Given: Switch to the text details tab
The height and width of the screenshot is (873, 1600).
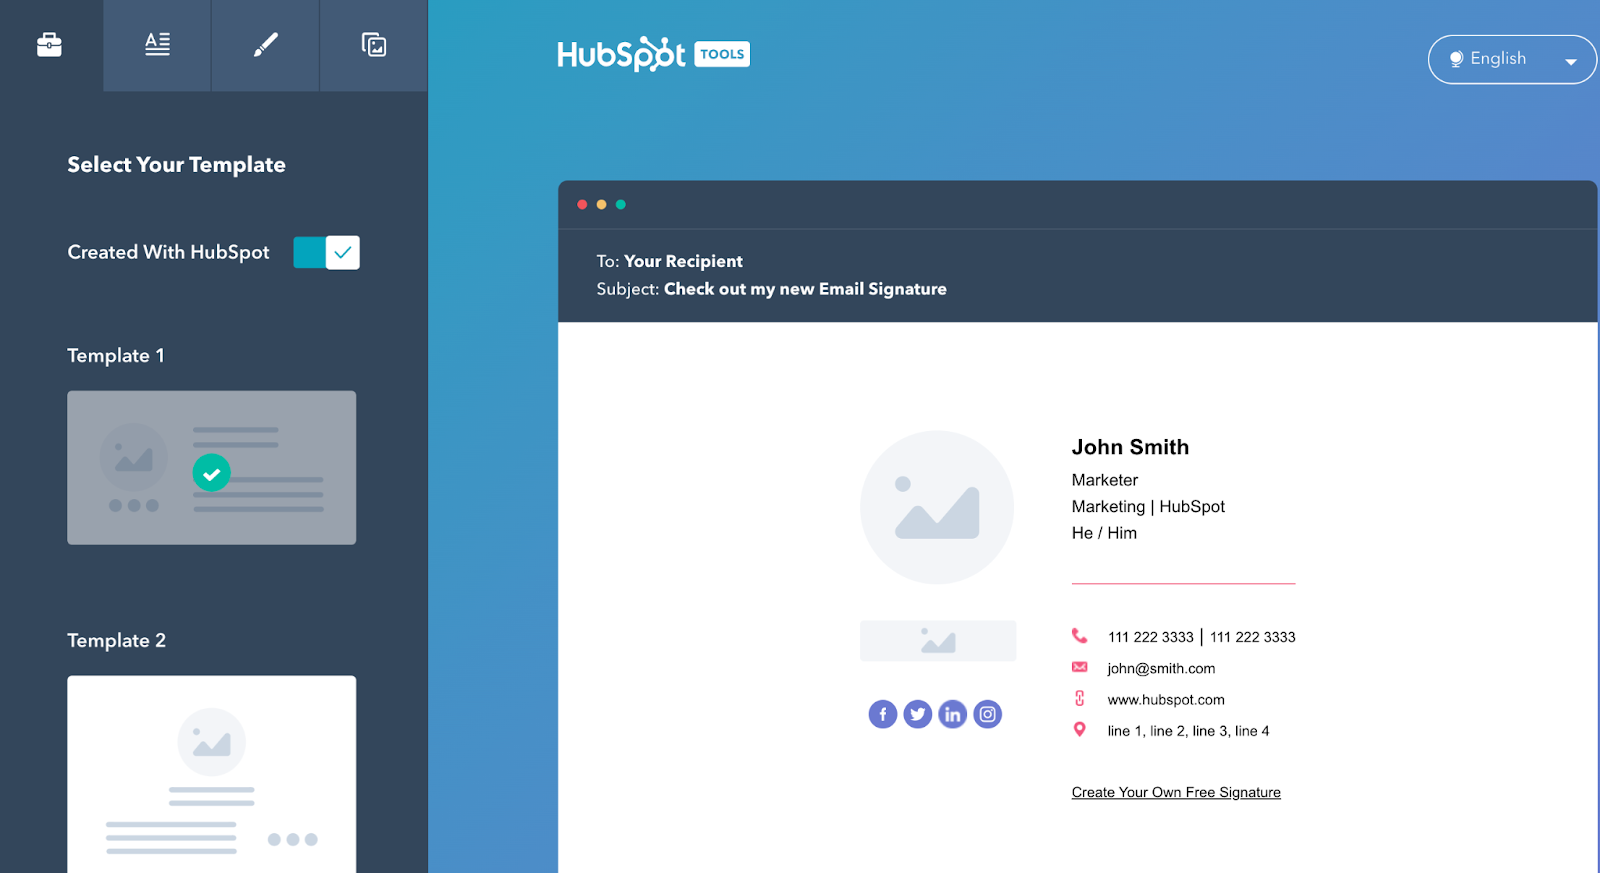Looking at the screenshot, I should (157, 45).
